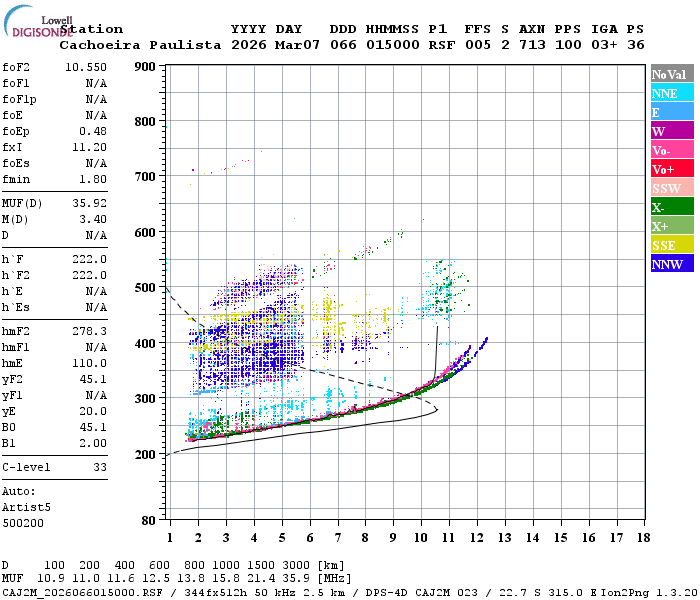Select the NNW blue legend swatch
The image size is (700, 600).
[x=672, y=264]
